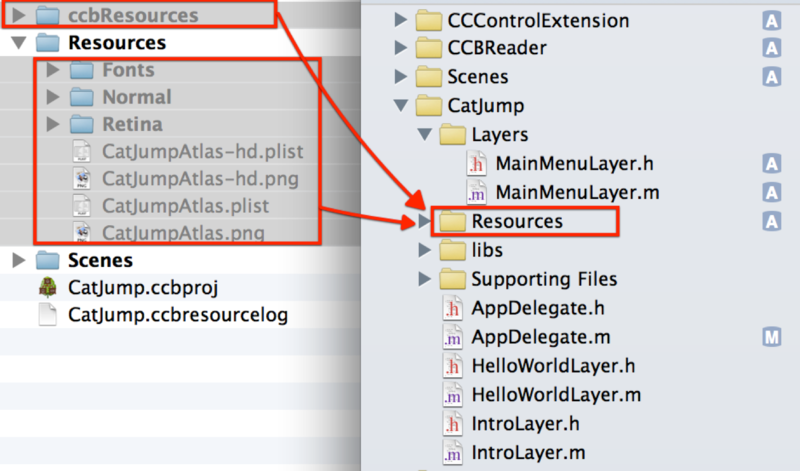Expand the libs folder
Viewport: 800px width, 471px height.
(425, 250)
